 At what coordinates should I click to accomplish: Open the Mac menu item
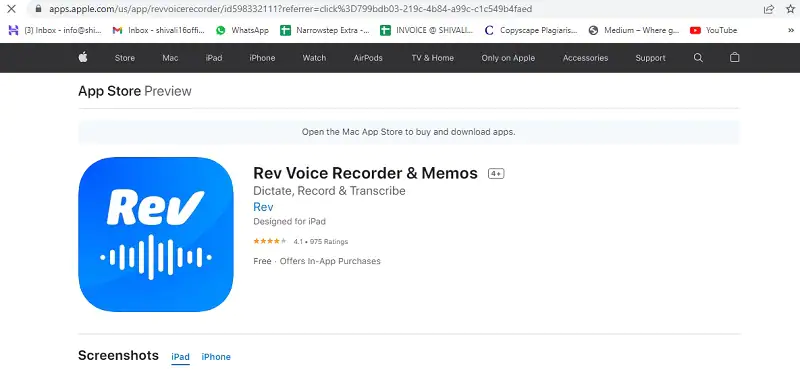pyautogui.click(x=170, y=58)
